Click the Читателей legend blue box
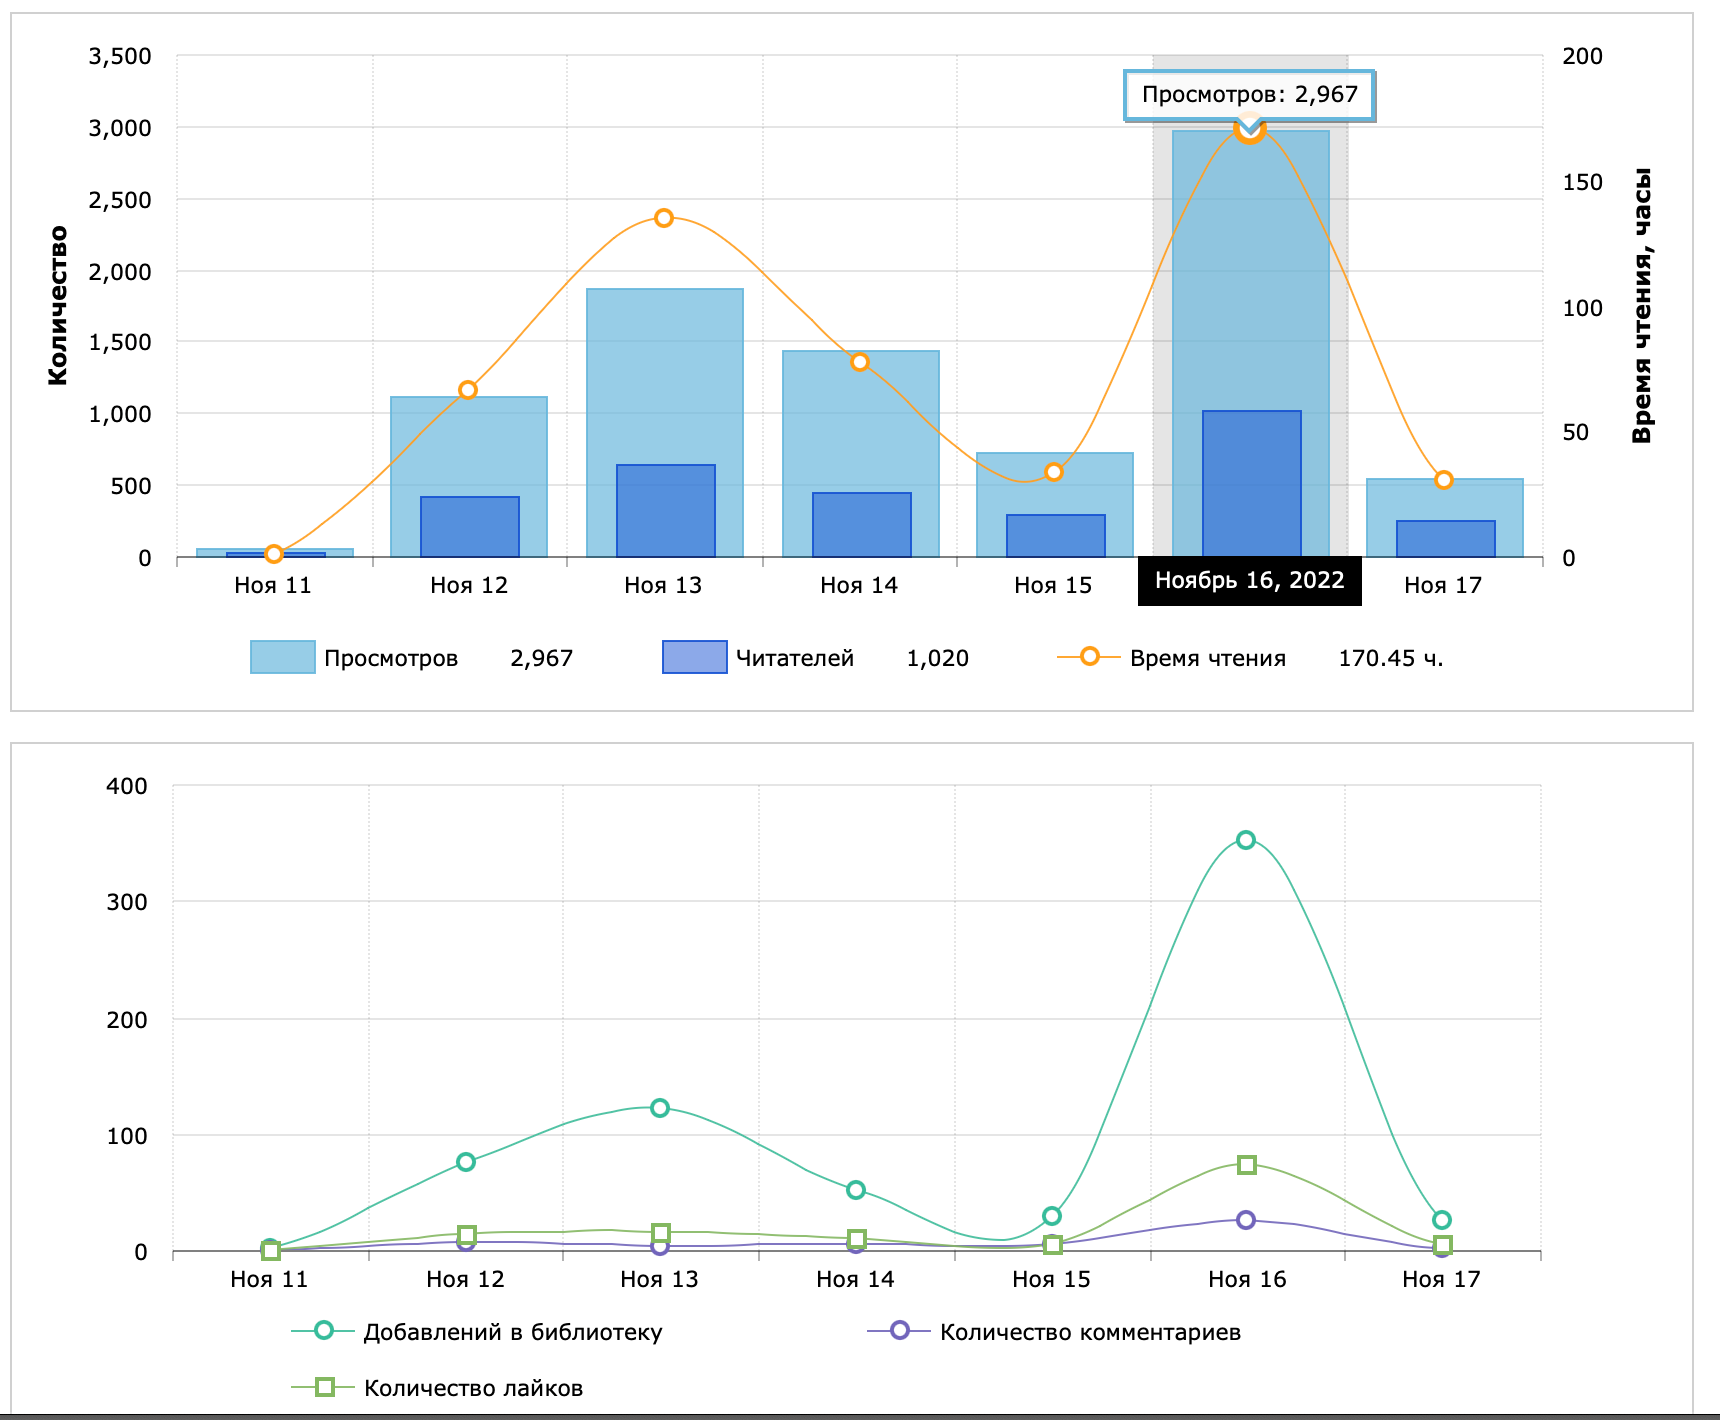The height and width of the screenshot is (1420, 1720). 694,657
